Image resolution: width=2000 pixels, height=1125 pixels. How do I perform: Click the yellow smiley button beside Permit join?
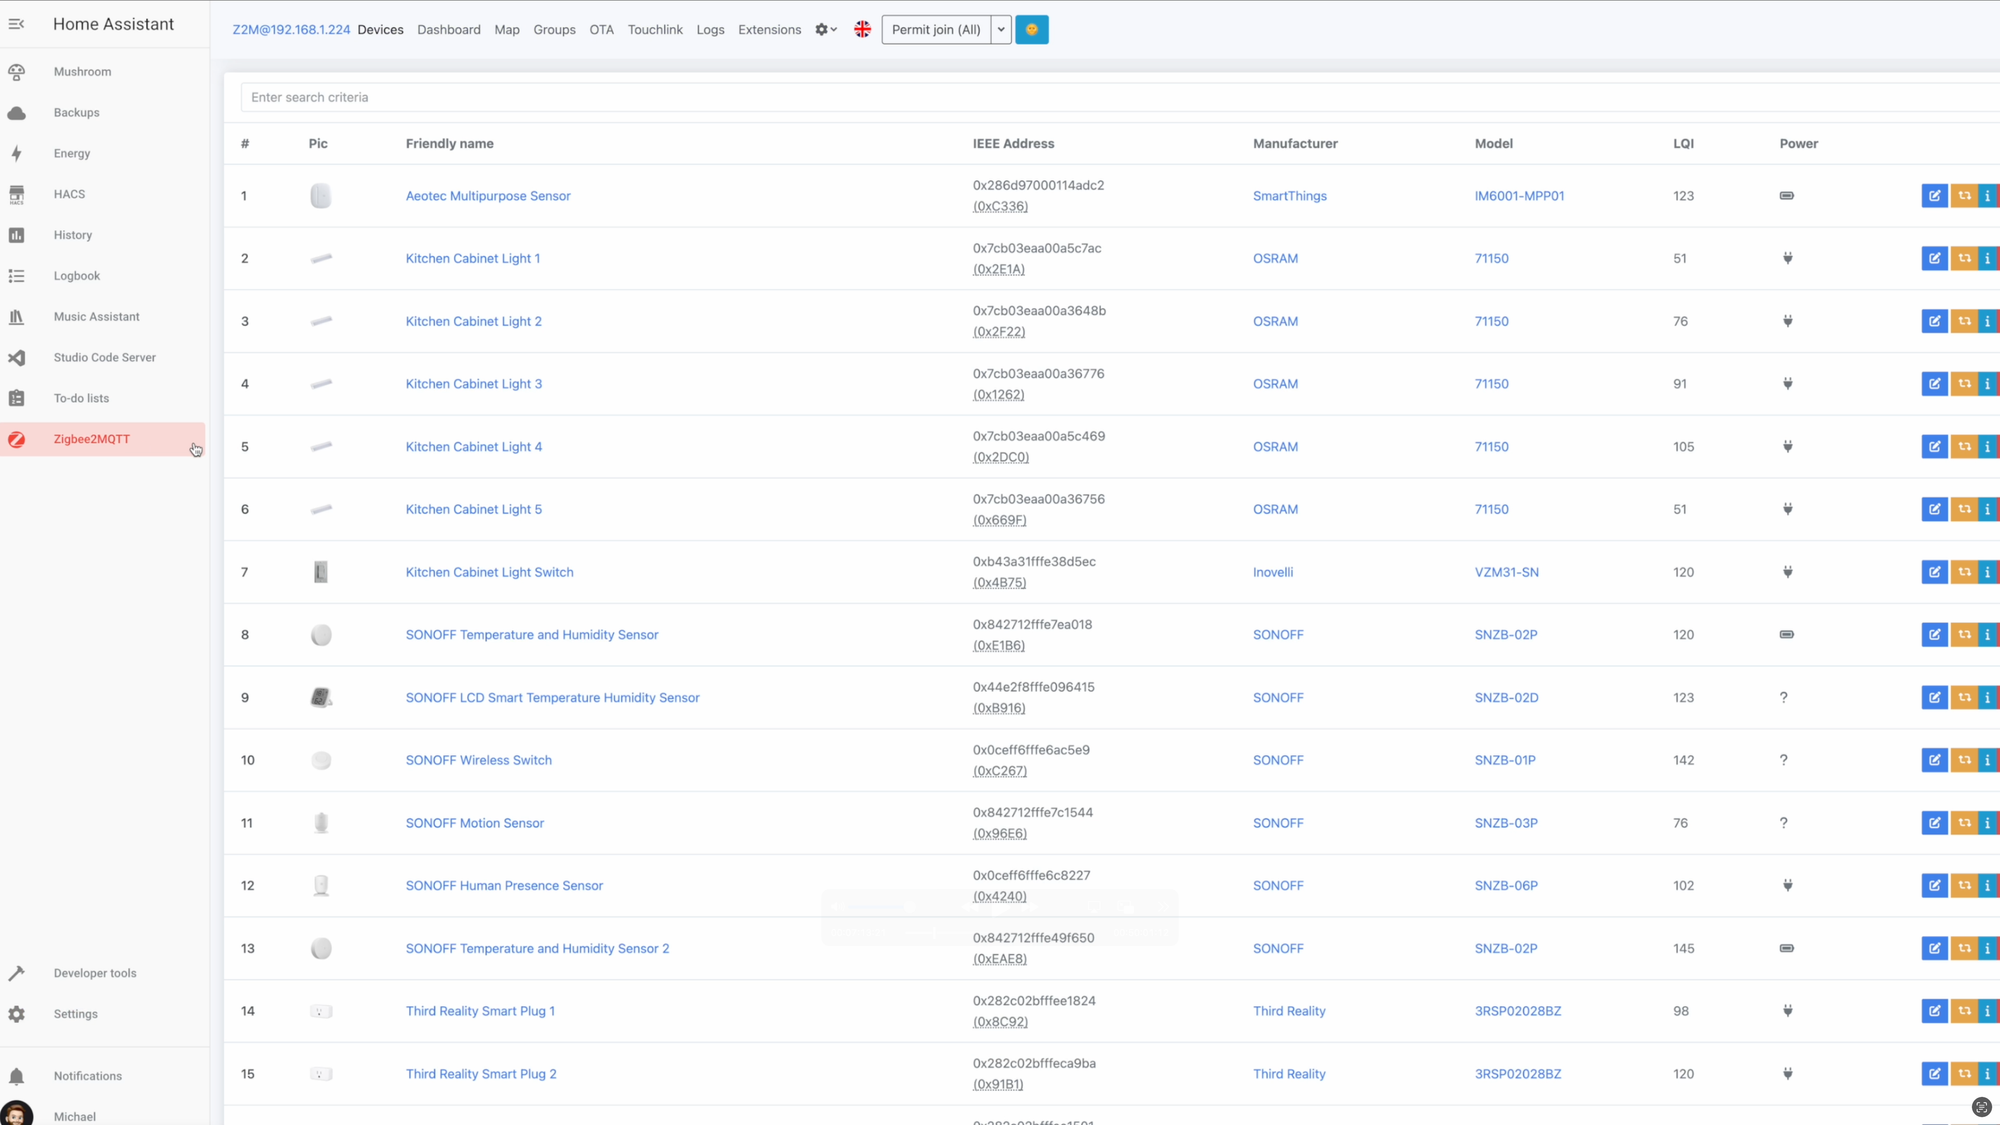click(x=1031, y=30)
